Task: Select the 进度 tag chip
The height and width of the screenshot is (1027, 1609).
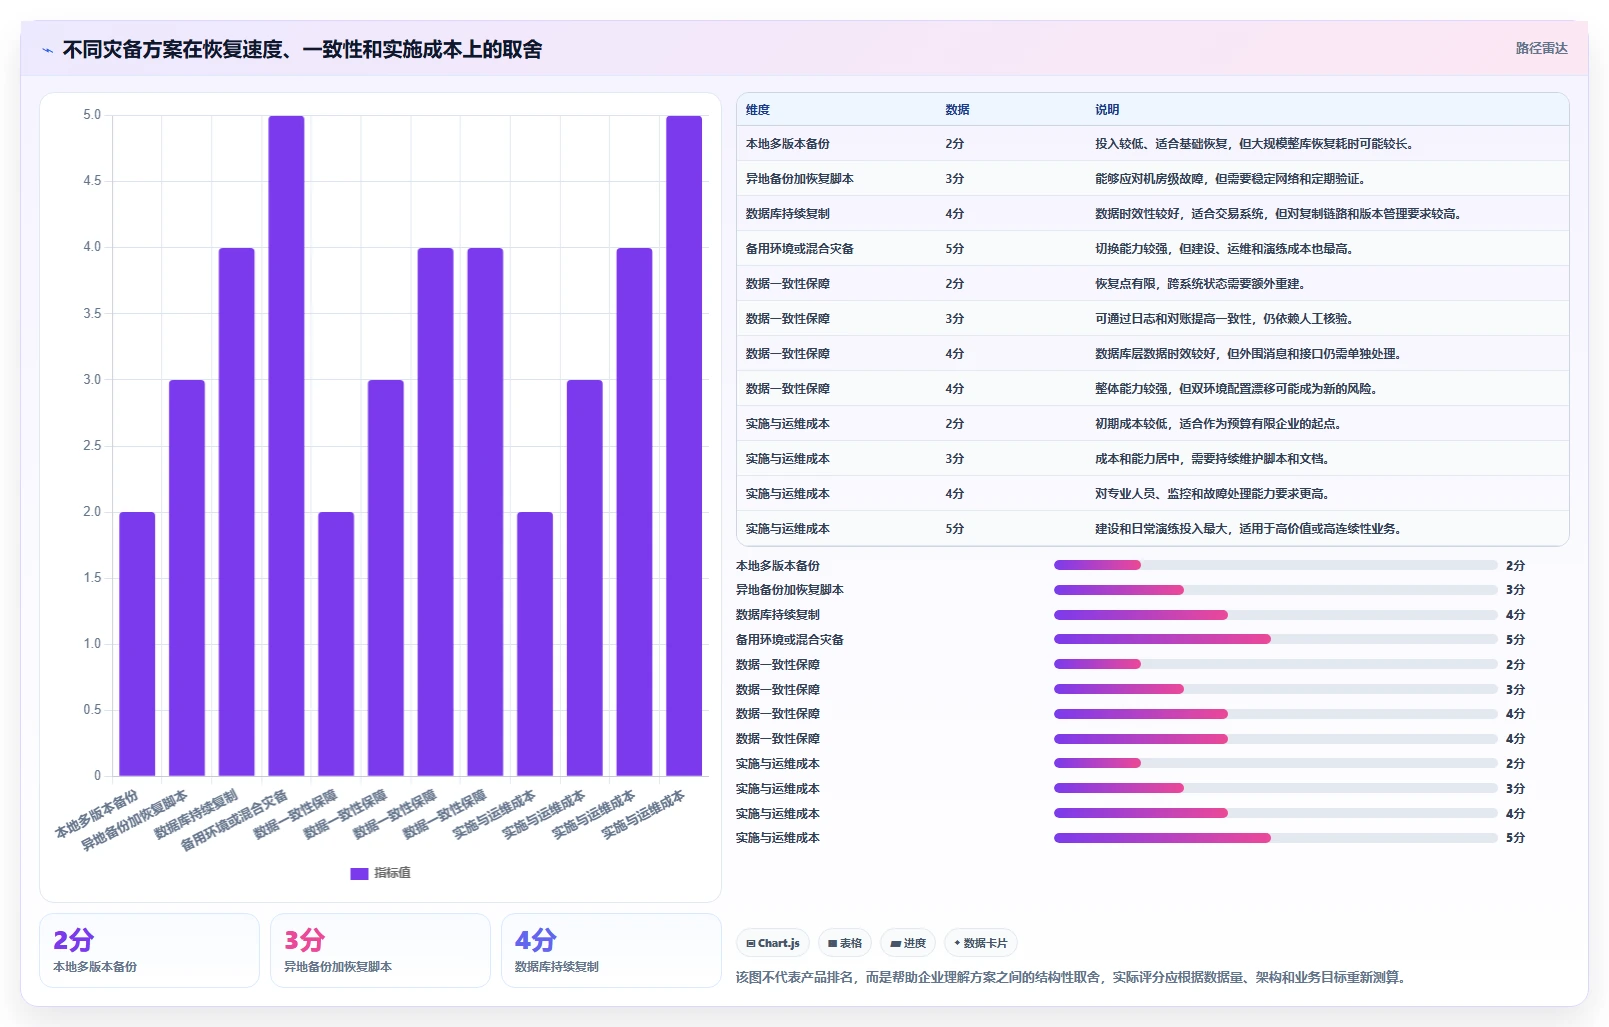Action: [x=908, y=943]
